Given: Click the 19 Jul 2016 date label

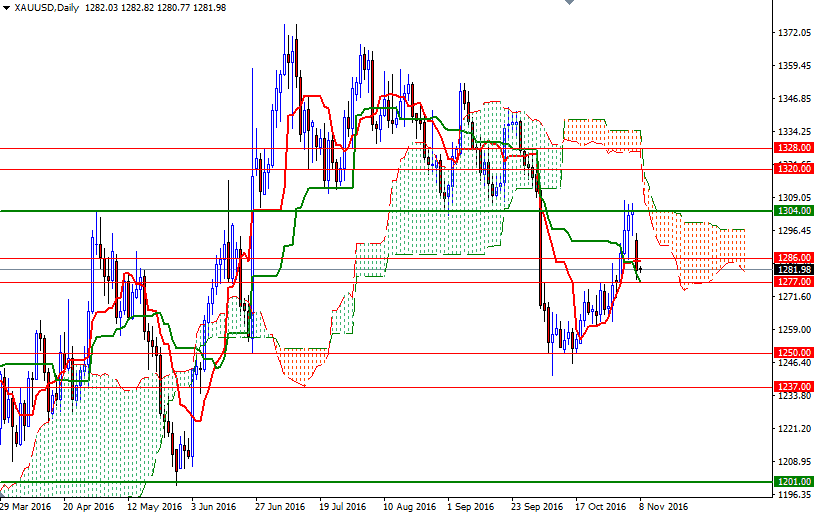Looking at the screenshot, I should point(343,506).
